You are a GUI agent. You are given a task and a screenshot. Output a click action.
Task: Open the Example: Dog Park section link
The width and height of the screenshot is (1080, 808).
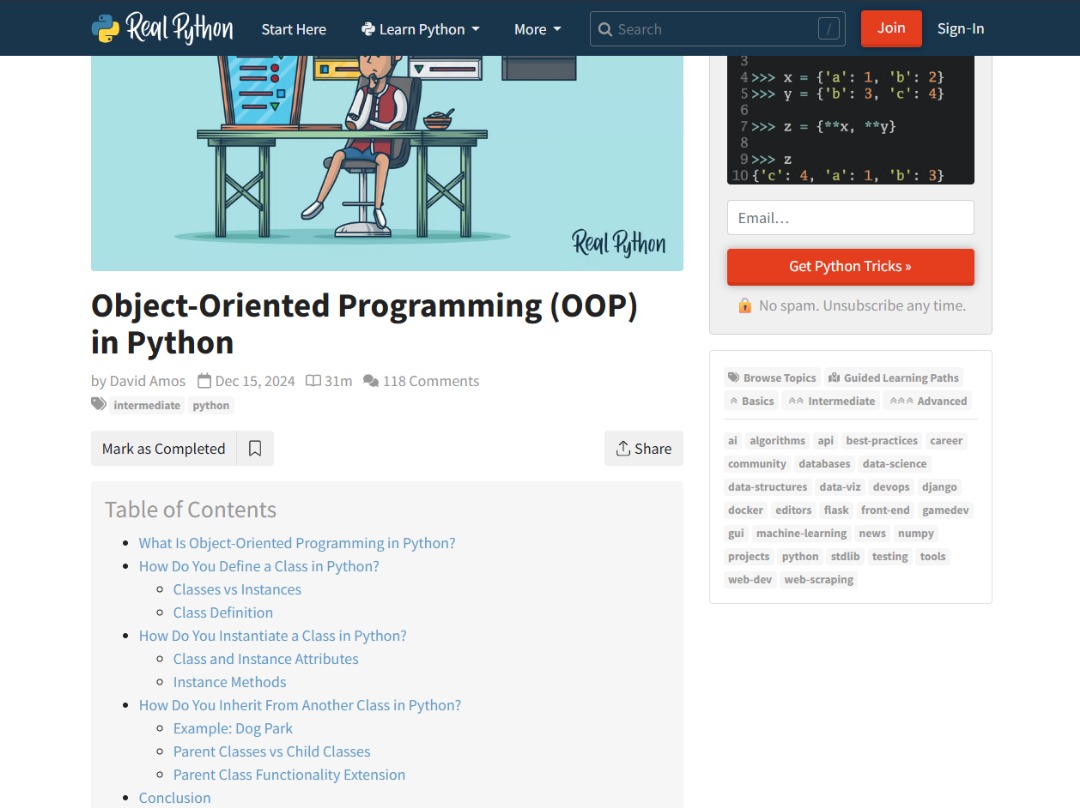pos(233,728)
